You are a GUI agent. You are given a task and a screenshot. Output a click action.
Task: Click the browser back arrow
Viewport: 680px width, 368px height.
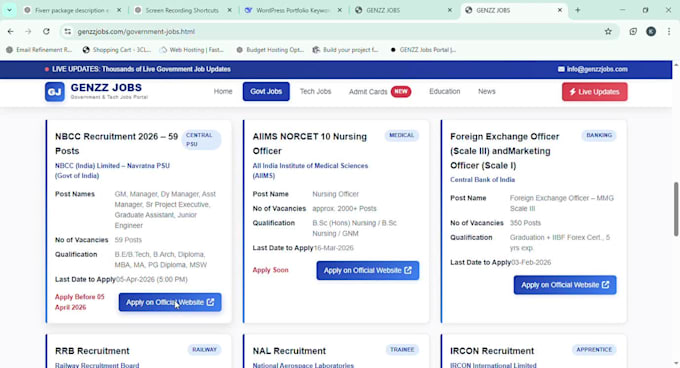[10, 32]
